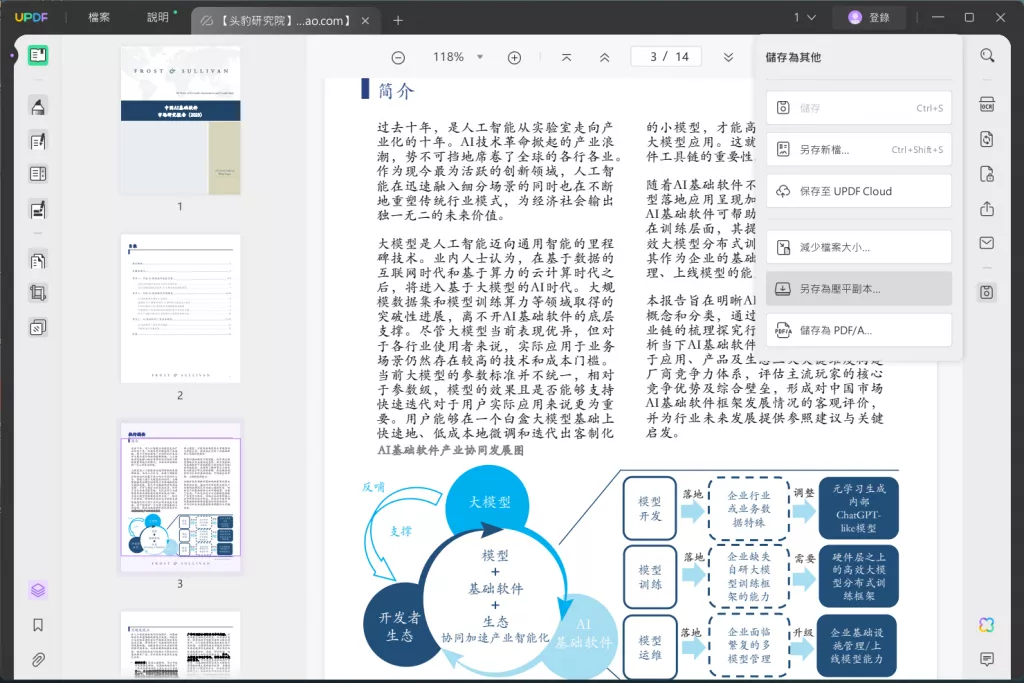Screen dimensions: 1024x683
Task: Edit the page number field 3 / 14
Action: (x=666, y=57)
